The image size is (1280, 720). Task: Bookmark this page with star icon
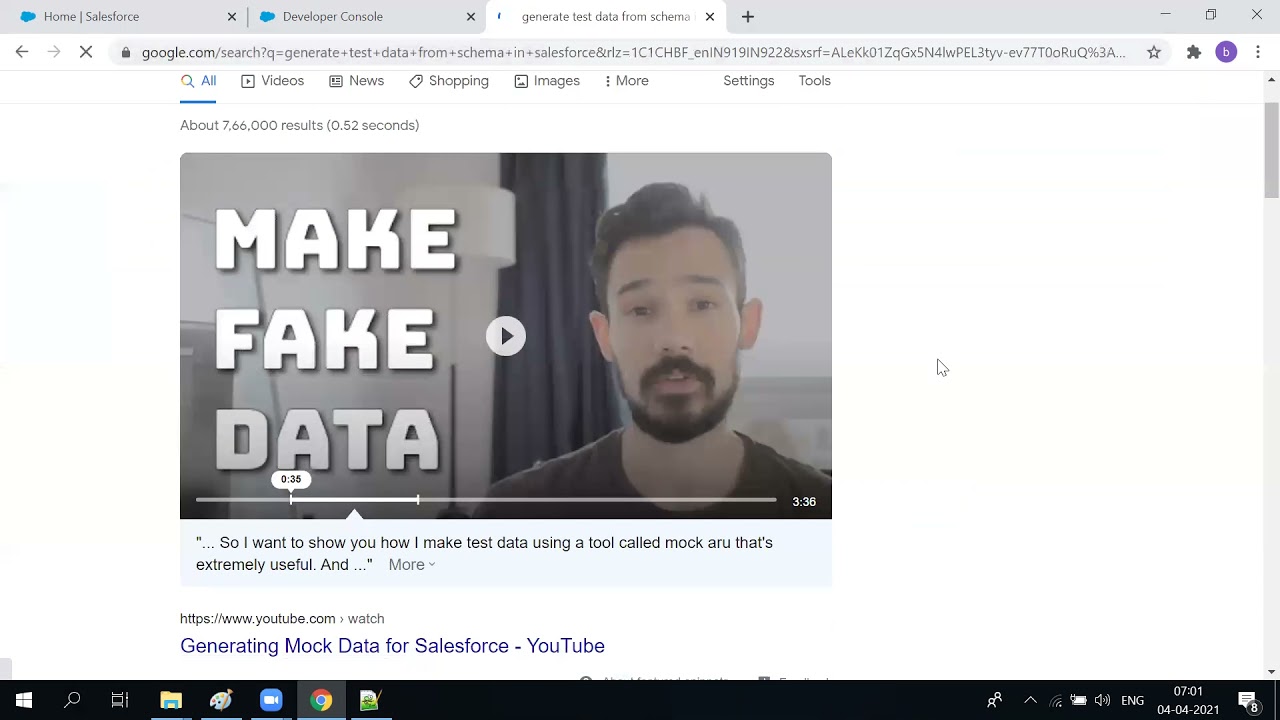pos(1154,52)
